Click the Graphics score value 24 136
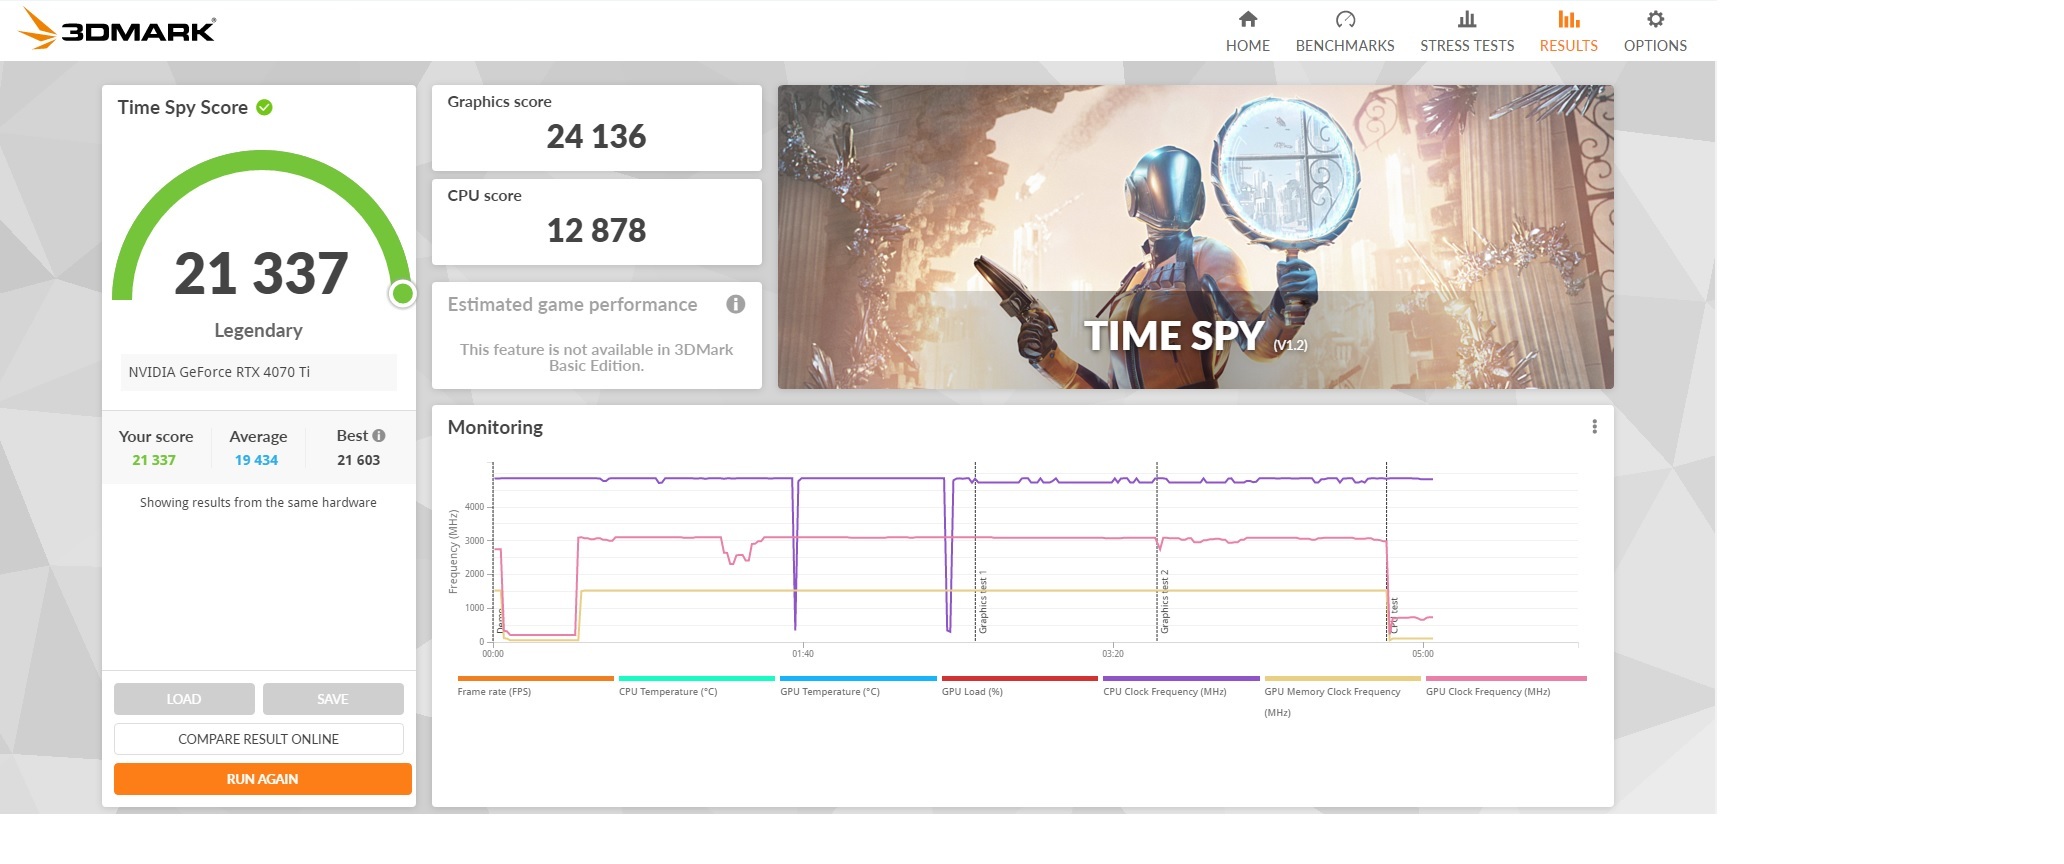The image size is (2064, 864). click(596, 137)
